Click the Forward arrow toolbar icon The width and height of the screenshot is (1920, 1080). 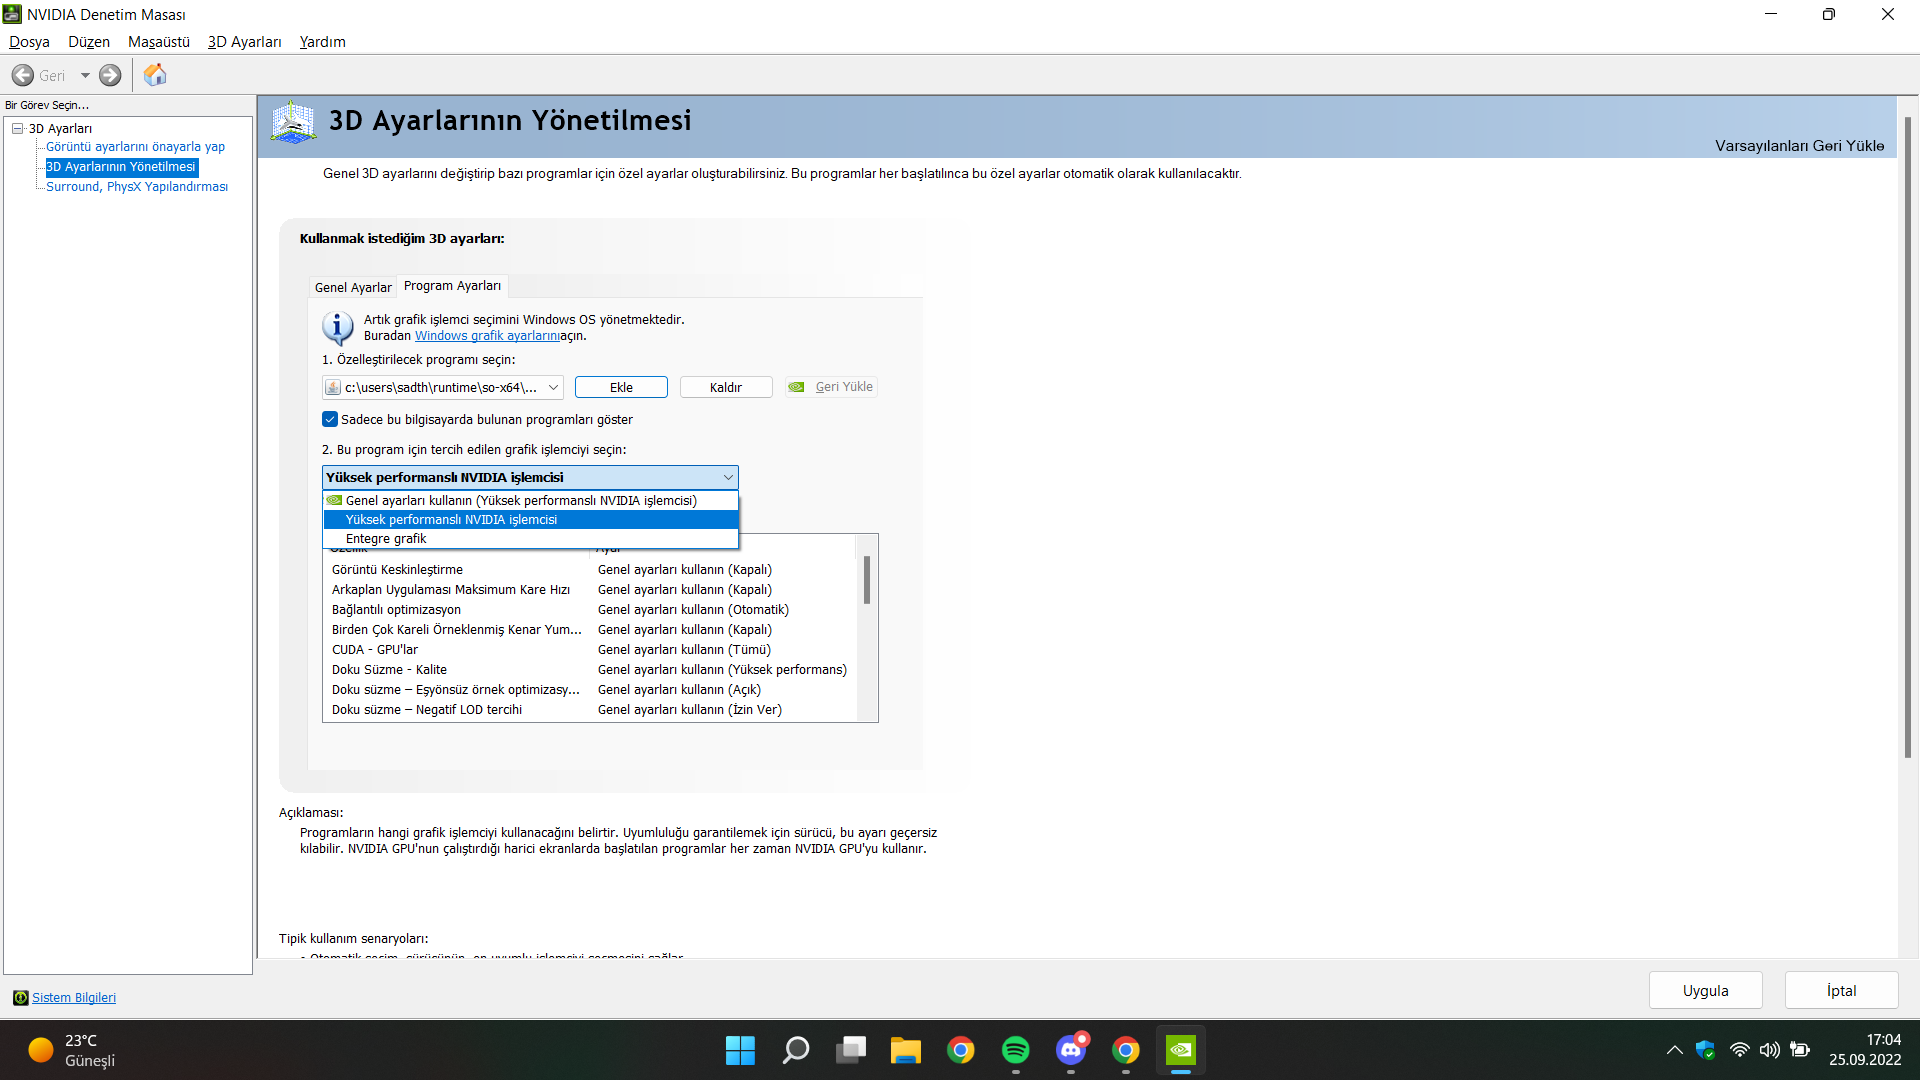coord(110,75)
